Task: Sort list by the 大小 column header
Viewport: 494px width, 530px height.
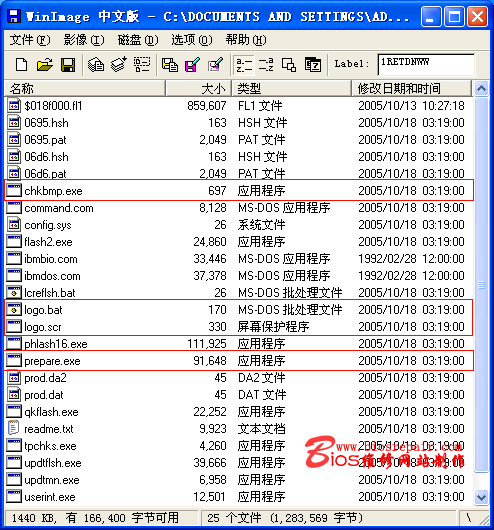Action: pyautogui.click(x=198, y=89)
